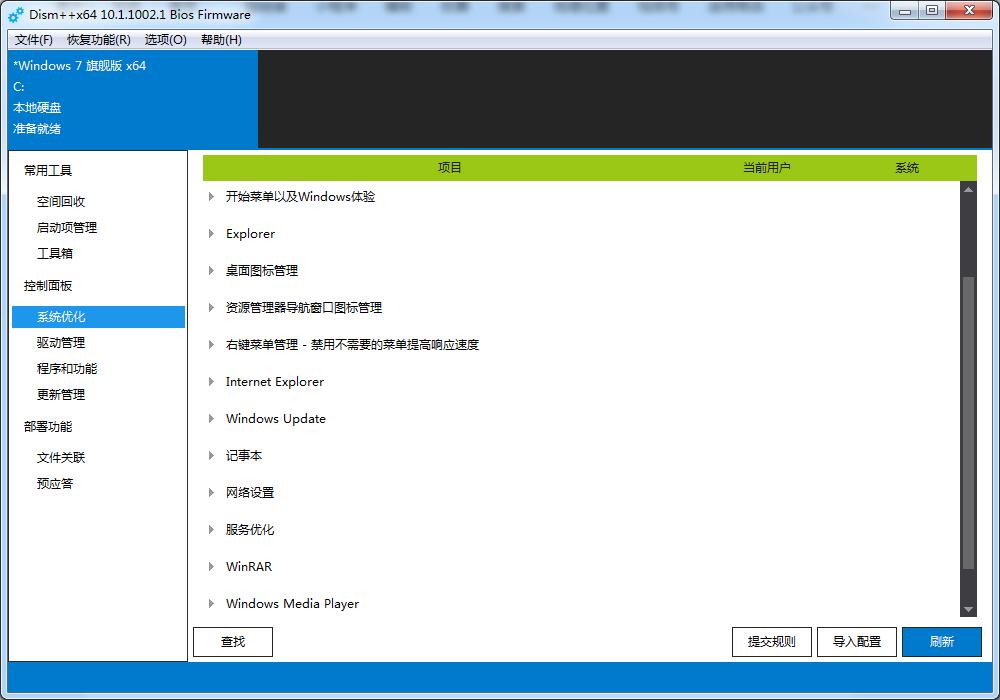This screenshot has width=1000, height=700.
Task: Expand the WinRAR arrow
Action: coord(211,566)
